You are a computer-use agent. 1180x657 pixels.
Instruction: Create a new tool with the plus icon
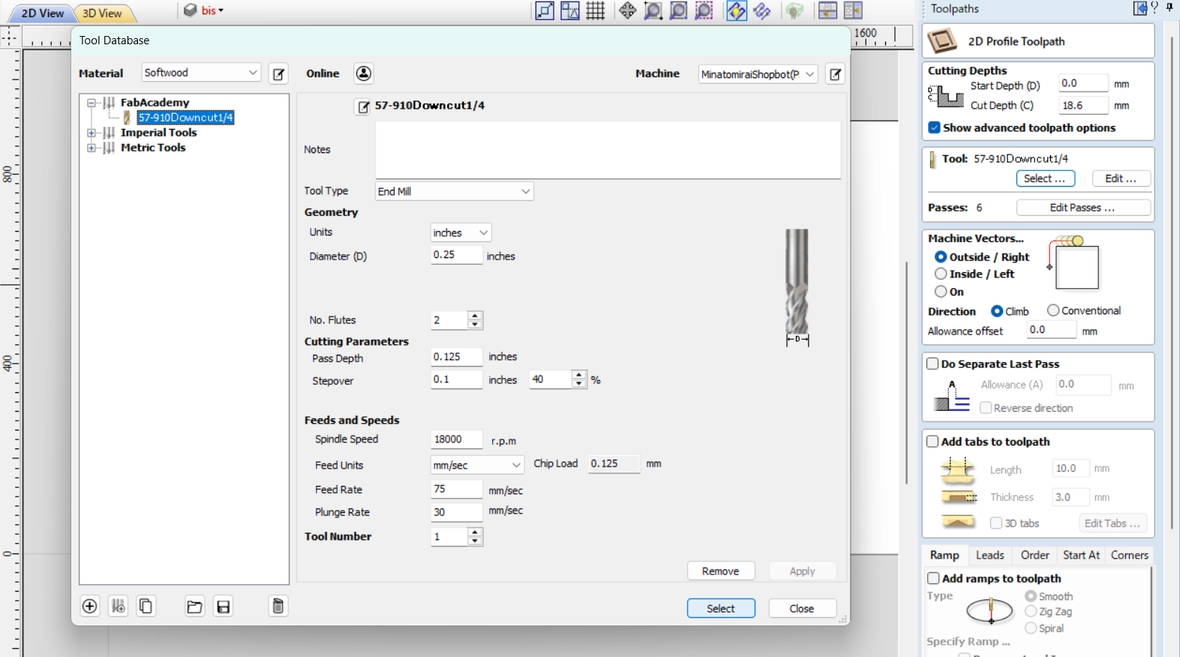coord(89,606)
